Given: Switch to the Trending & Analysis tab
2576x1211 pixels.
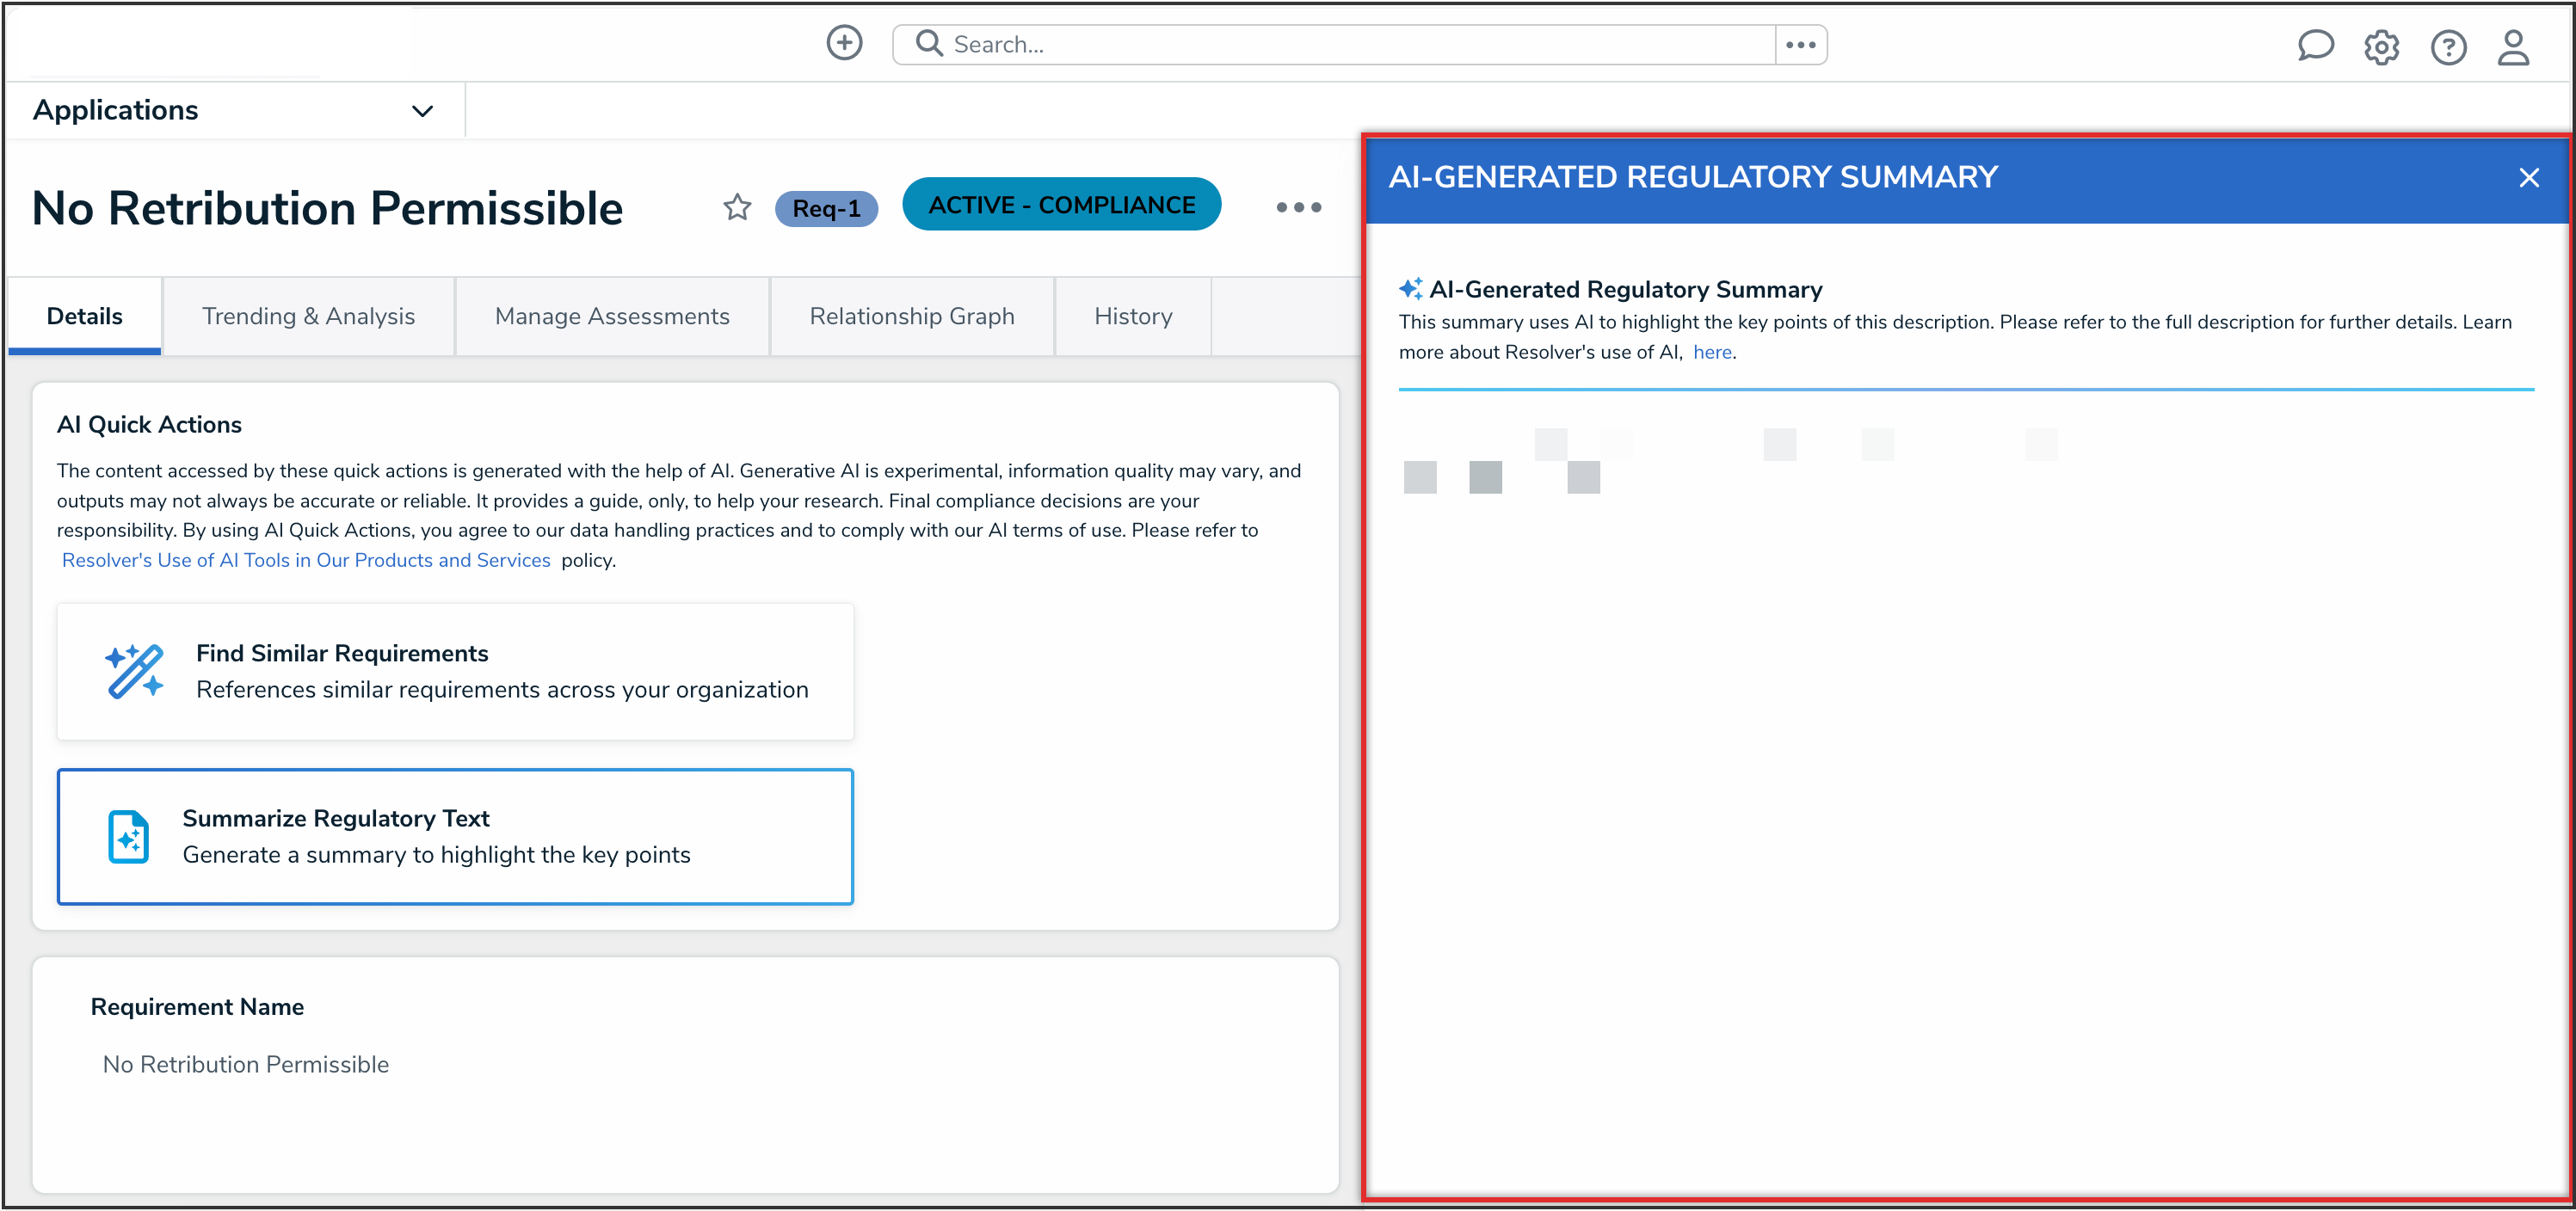Looking at the screenshot, I should click(x=308, y=316).
